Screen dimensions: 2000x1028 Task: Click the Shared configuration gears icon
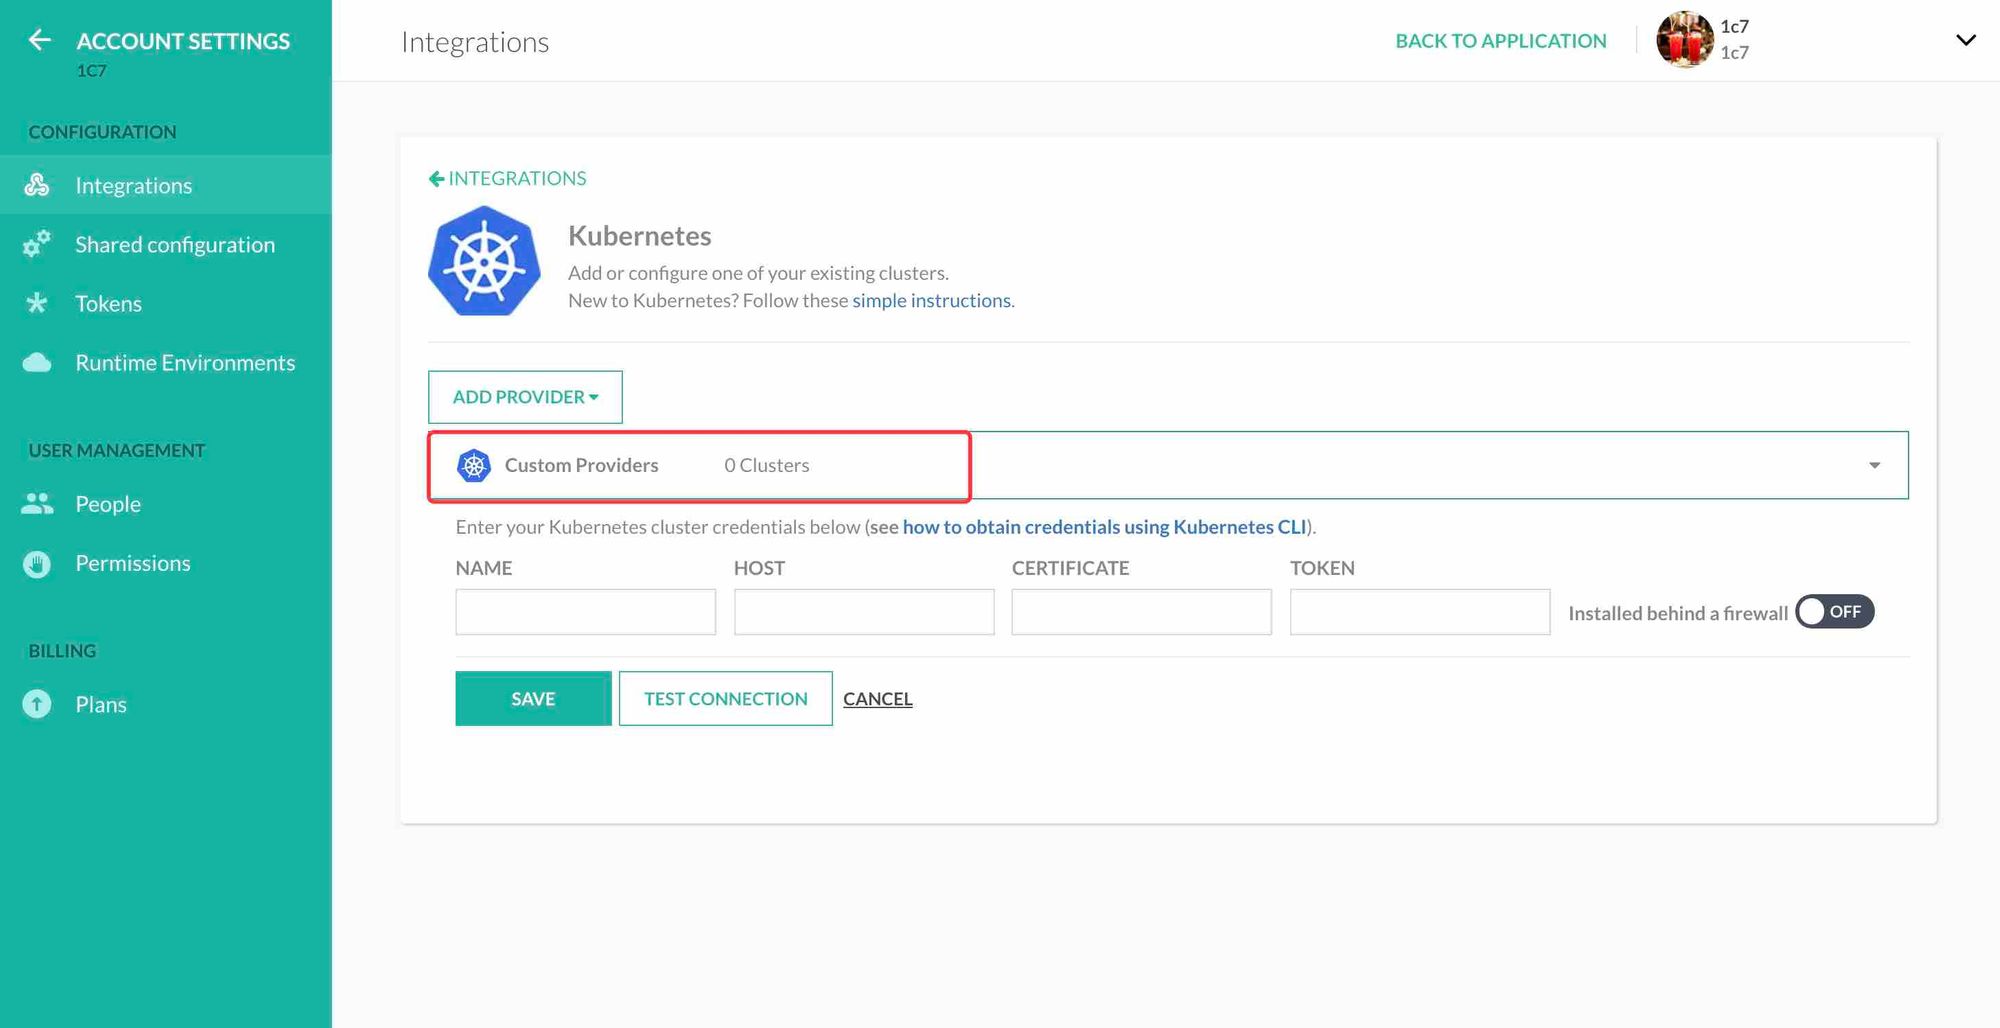click(37, 244)
